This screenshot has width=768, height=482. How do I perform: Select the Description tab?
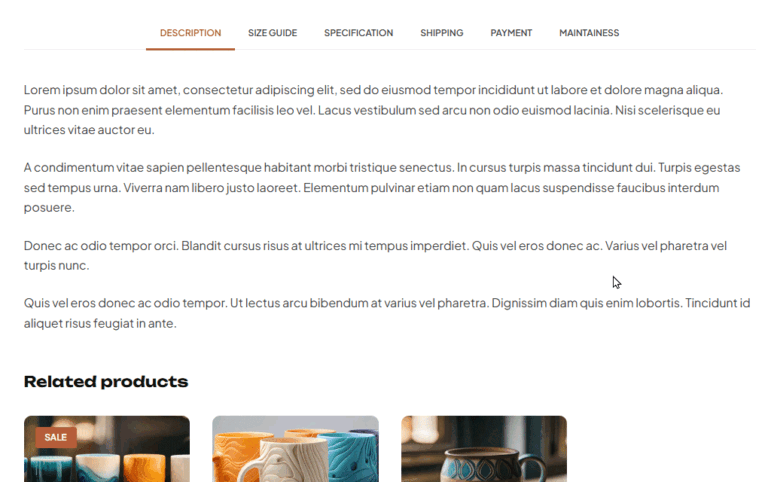tap(190, 33)
